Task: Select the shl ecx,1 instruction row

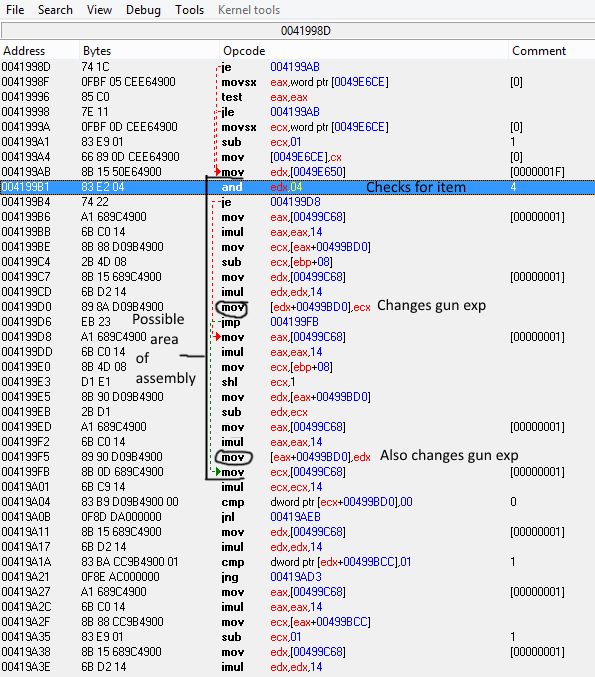Action: pyautogui.click(x=298, y=382)
